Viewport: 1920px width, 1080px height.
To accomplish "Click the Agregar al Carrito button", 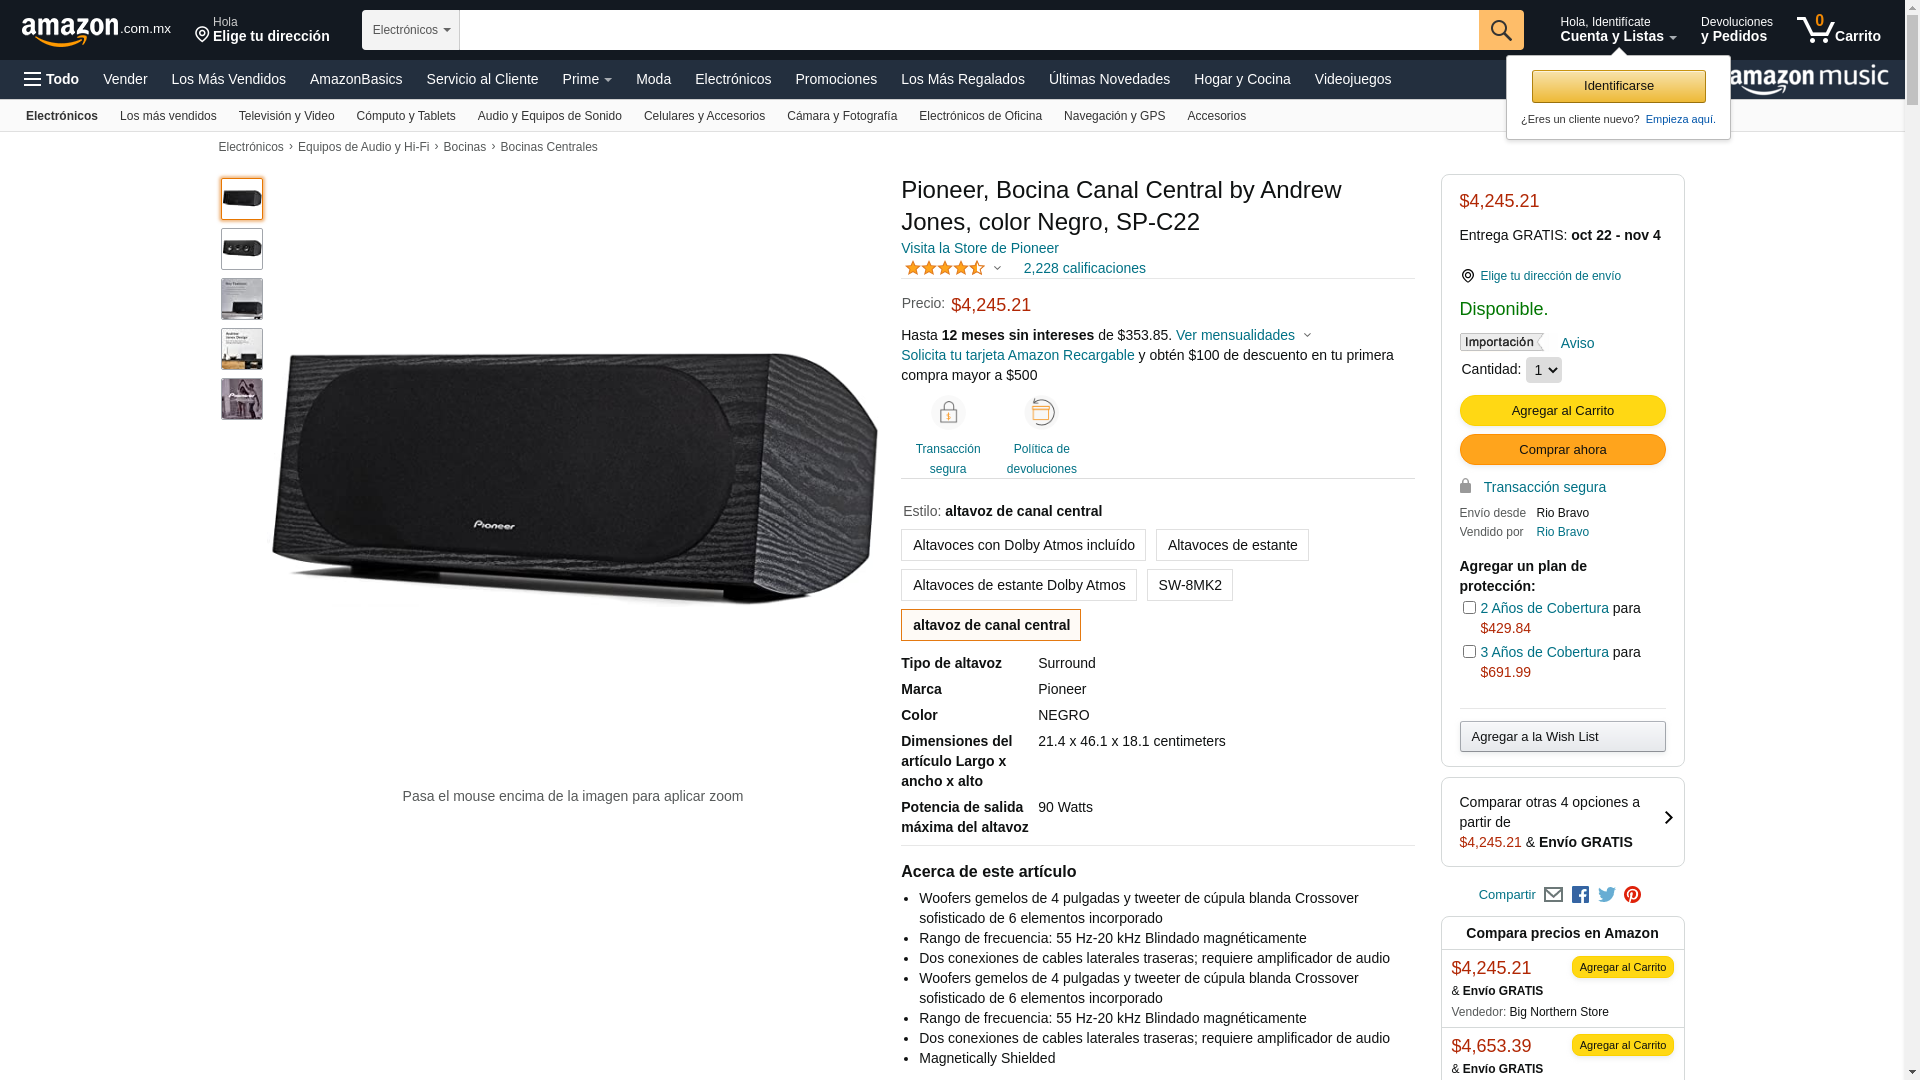I will 1562,411.
